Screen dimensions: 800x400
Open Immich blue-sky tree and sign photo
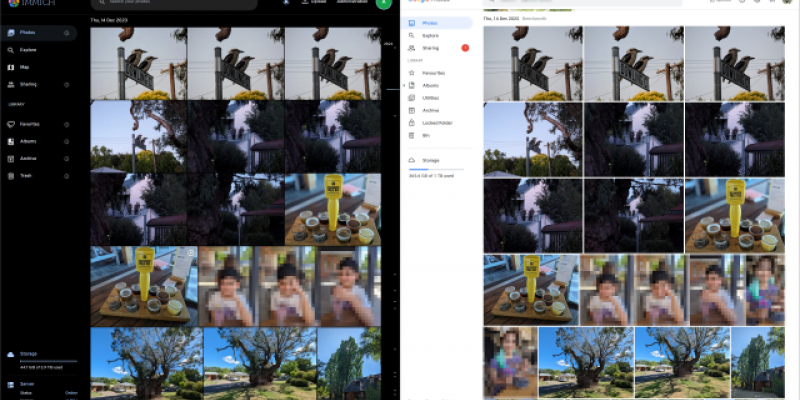138,137
